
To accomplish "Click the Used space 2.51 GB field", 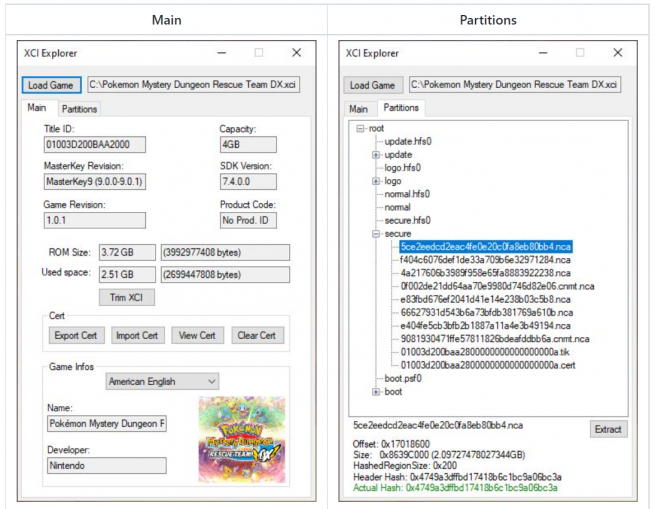I will click(x=127, y=275).
